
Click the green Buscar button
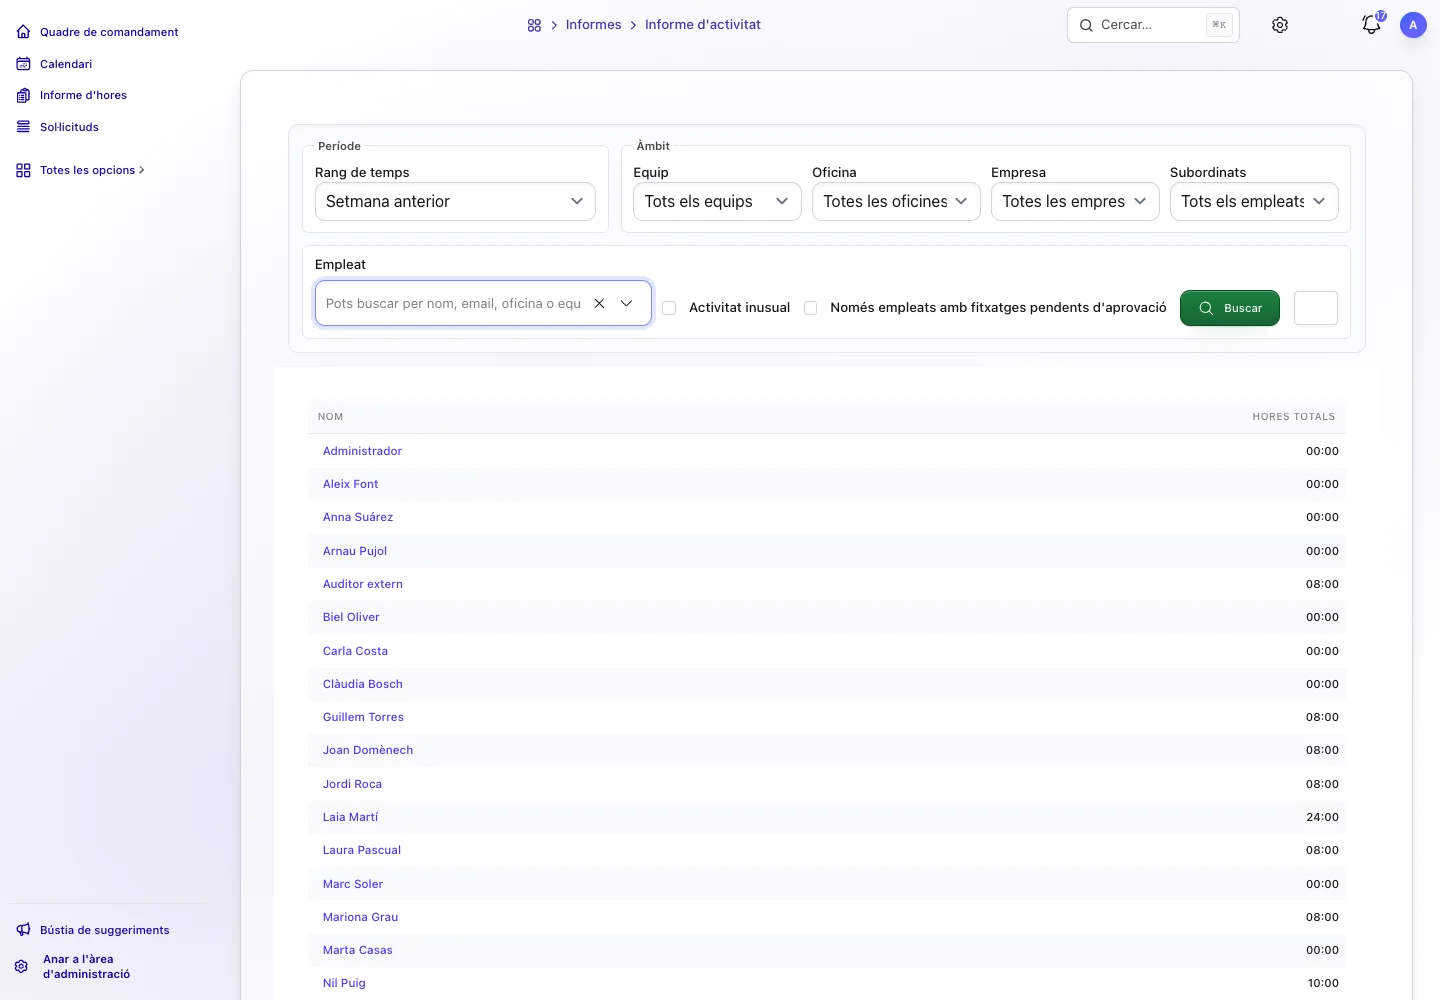[1230, 308]
